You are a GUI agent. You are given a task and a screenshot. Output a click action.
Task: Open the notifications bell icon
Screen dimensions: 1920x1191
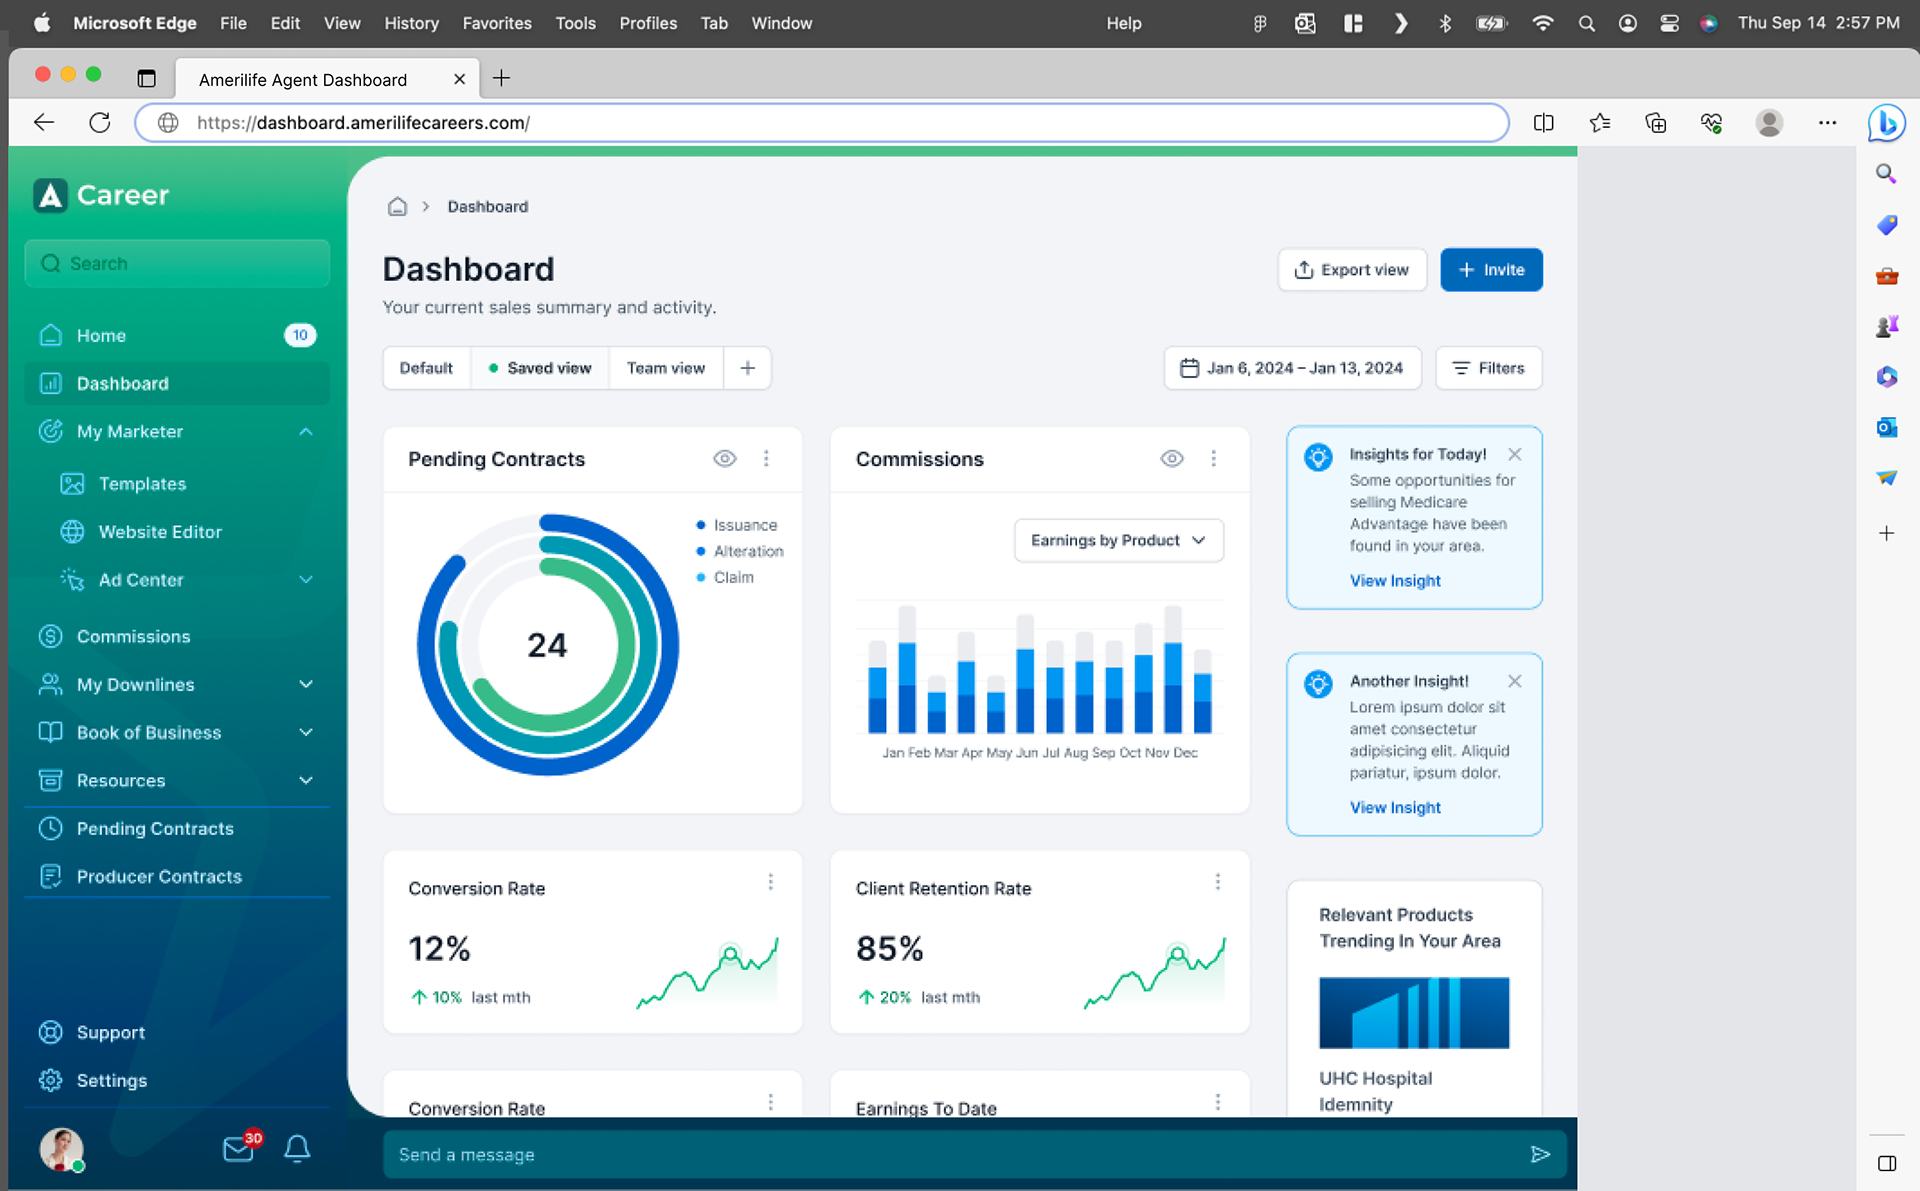pyautogui.click(x=297, y=1148)
